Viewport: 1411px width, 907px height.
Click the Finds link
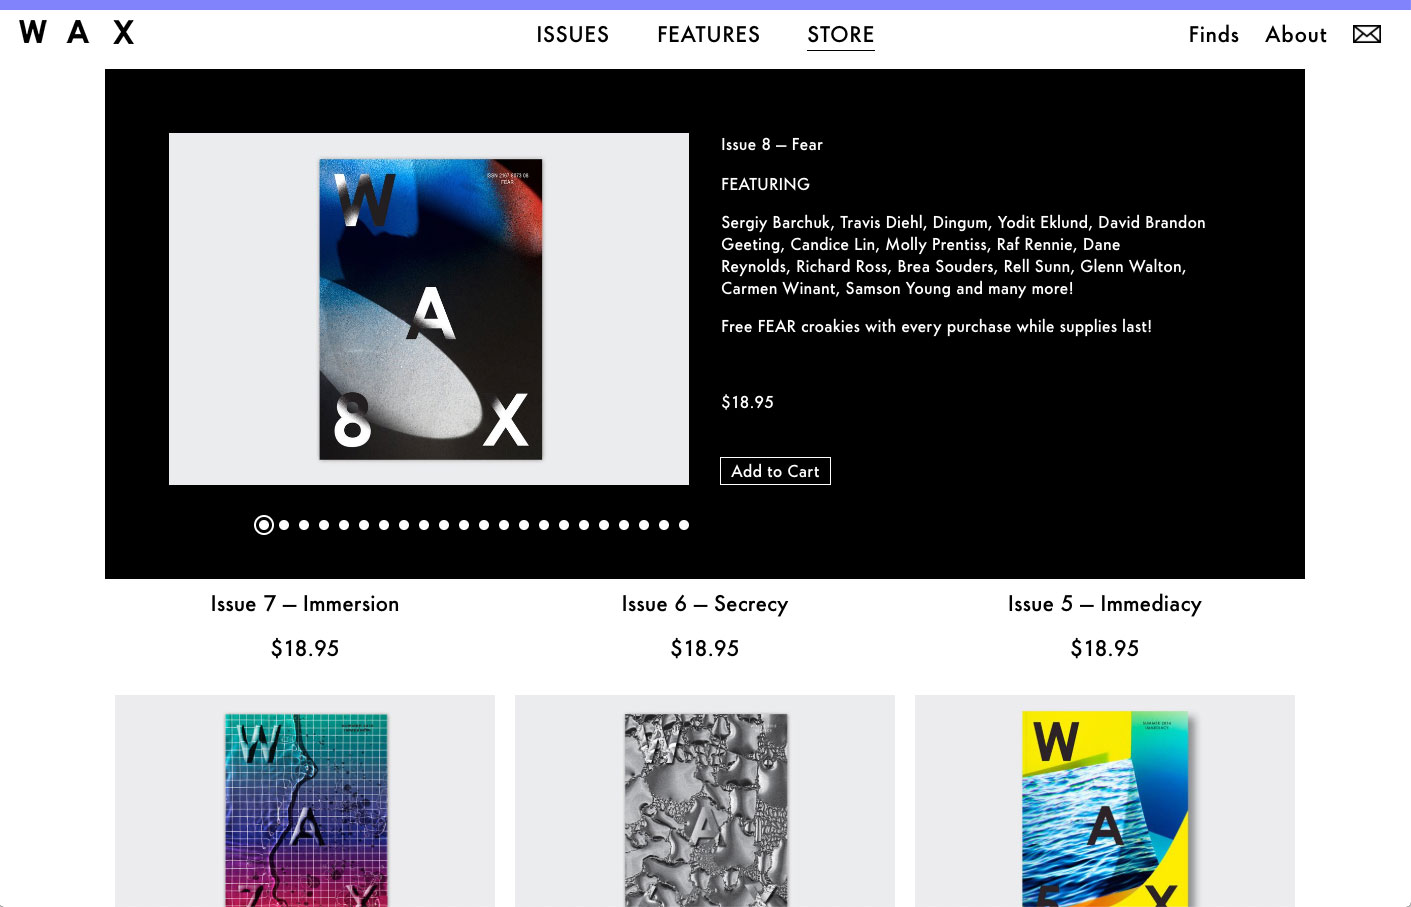coord(1213,34)
